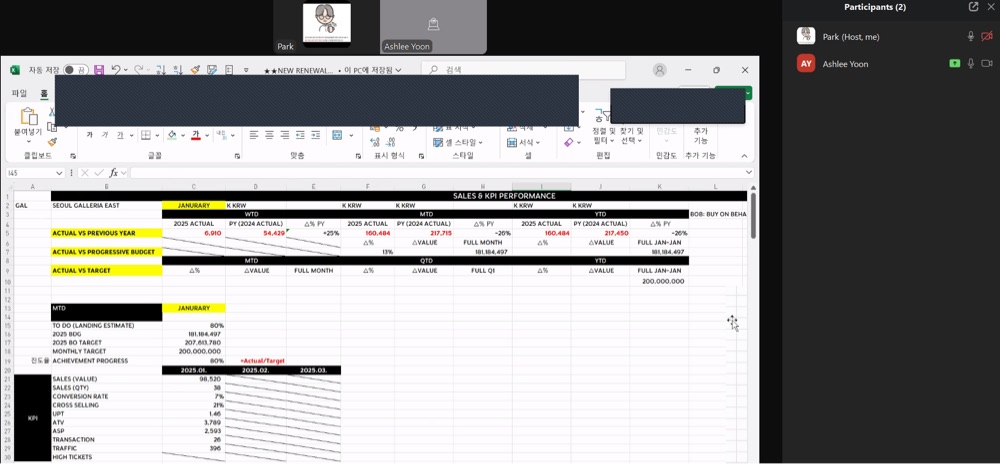Click the merge cells icon
This screenshot has height=464, width=1000.
click(337, 135)
